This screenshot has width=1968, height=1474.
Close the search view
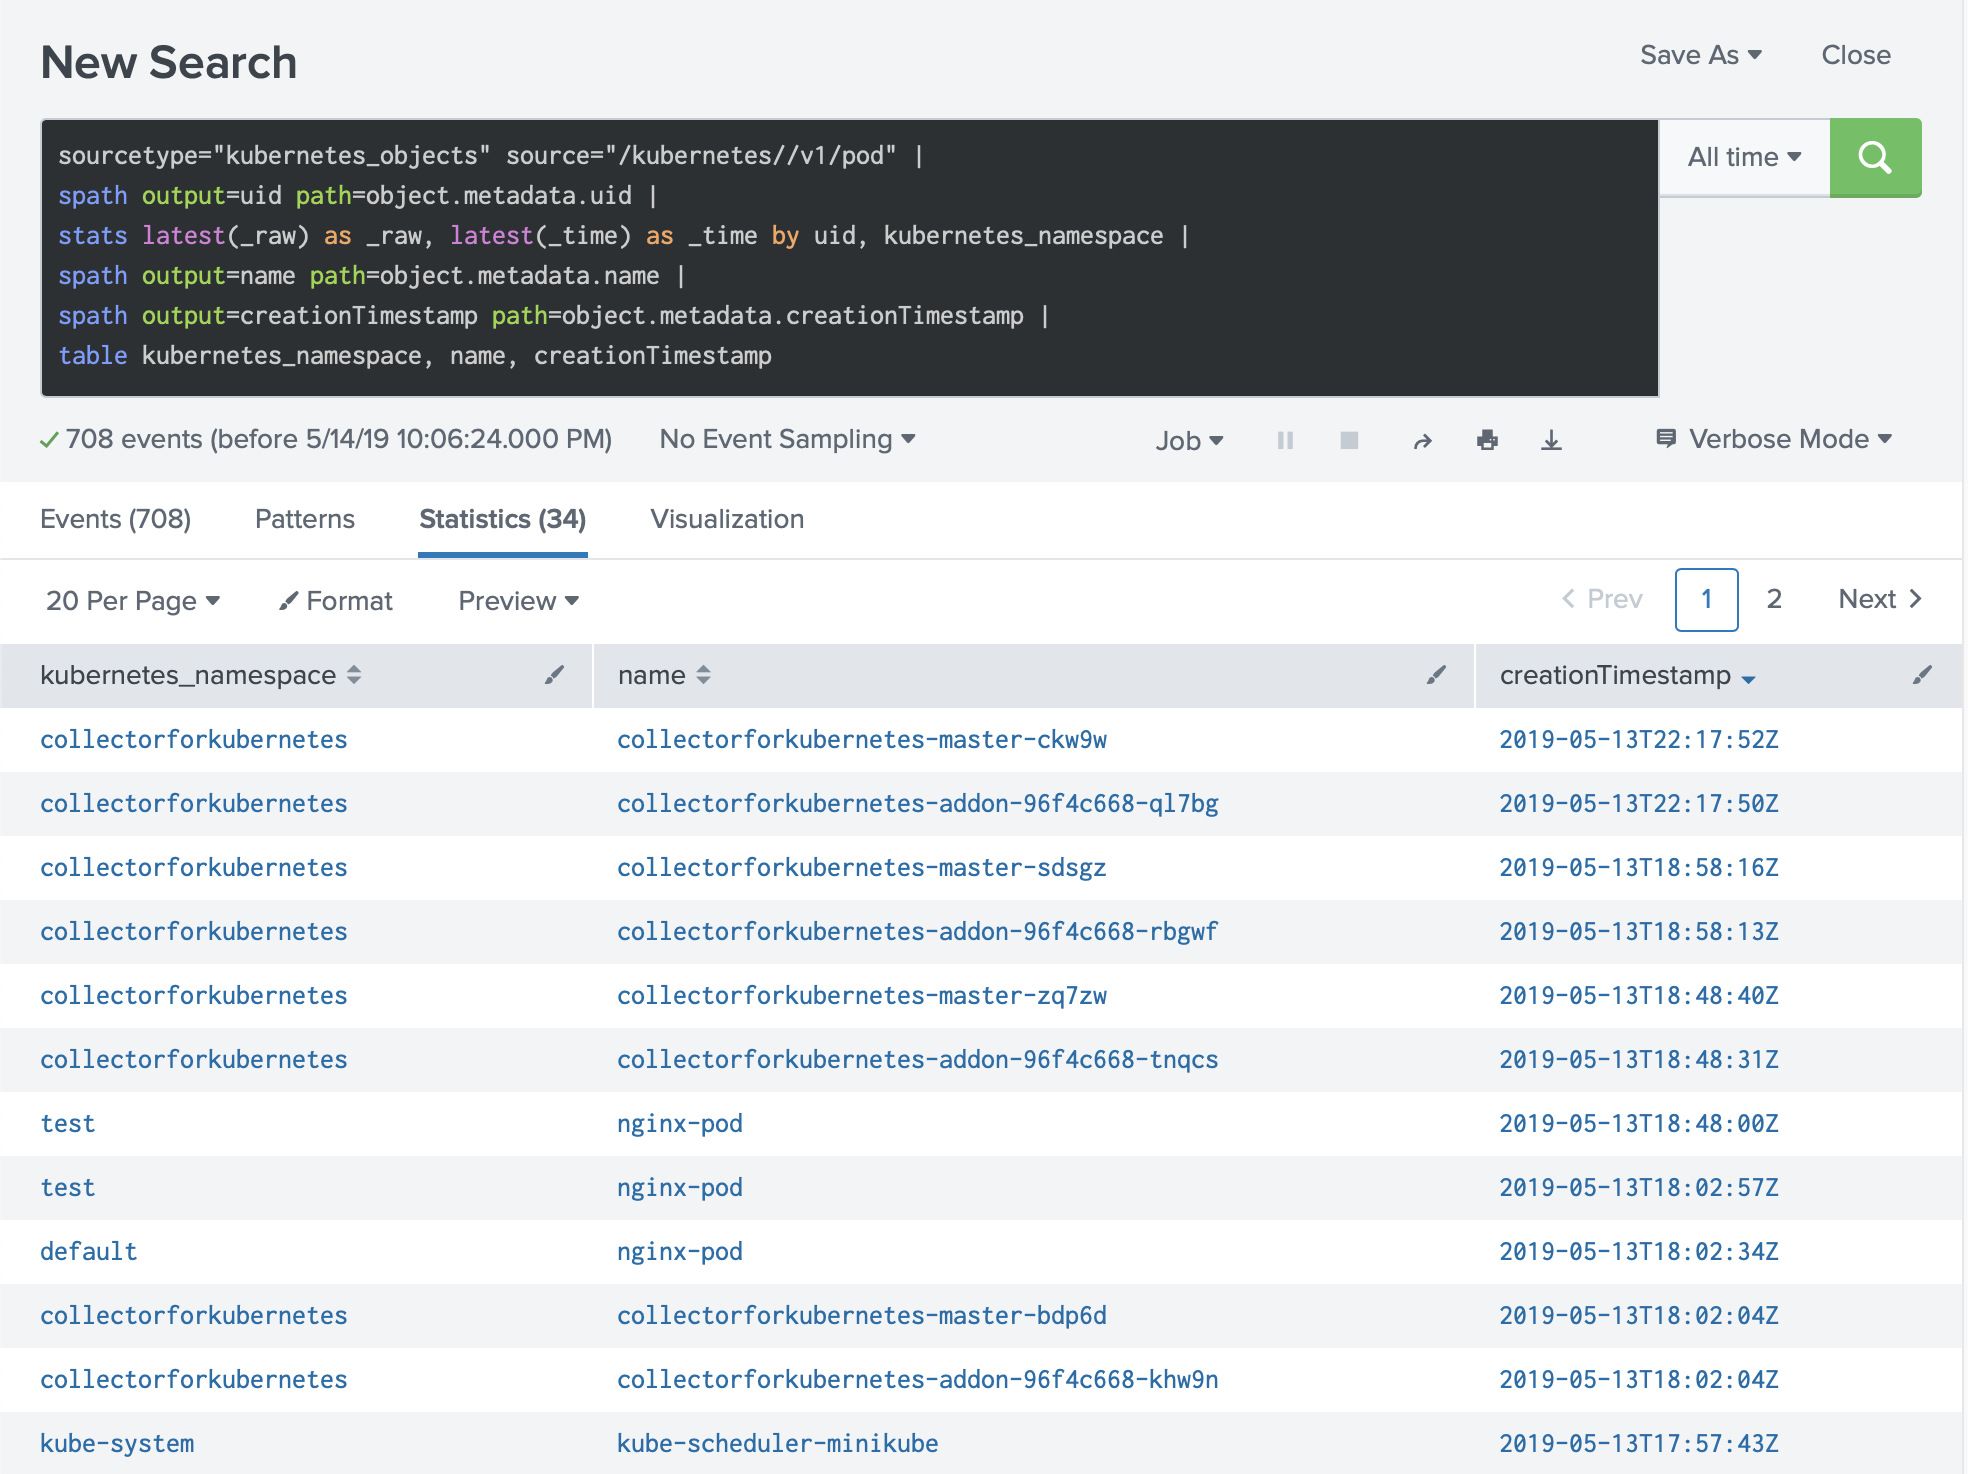(1856, 55)
